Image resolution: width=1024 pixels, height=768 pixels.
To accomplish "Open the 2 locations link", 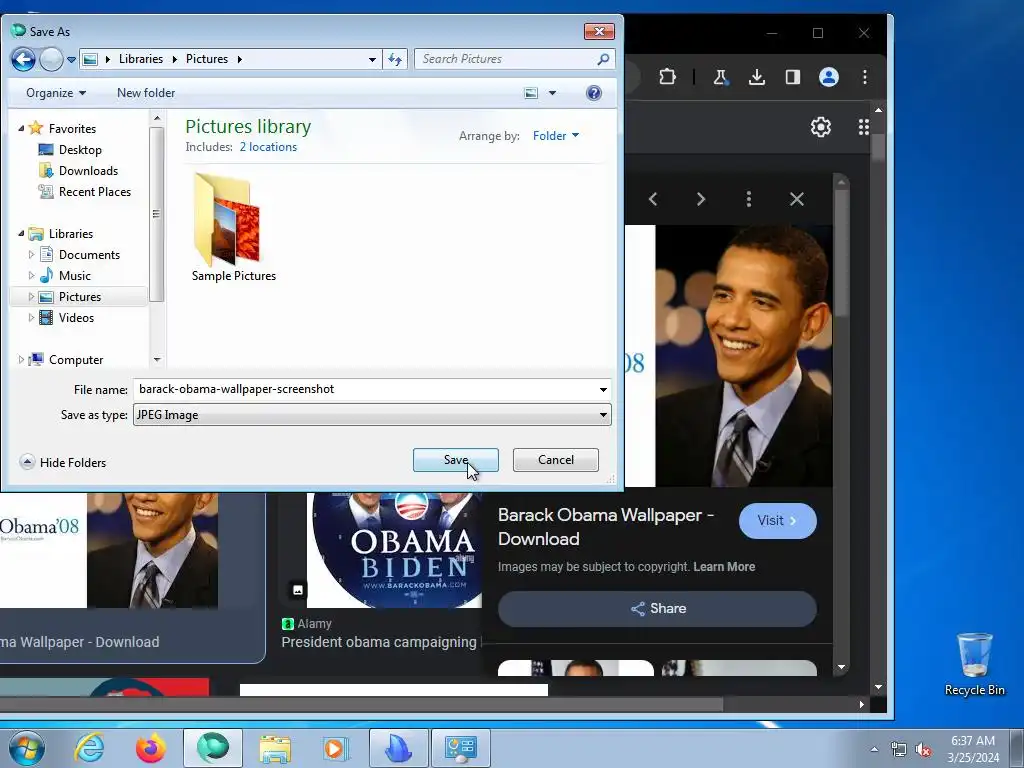I will click(x=268, y=147).
